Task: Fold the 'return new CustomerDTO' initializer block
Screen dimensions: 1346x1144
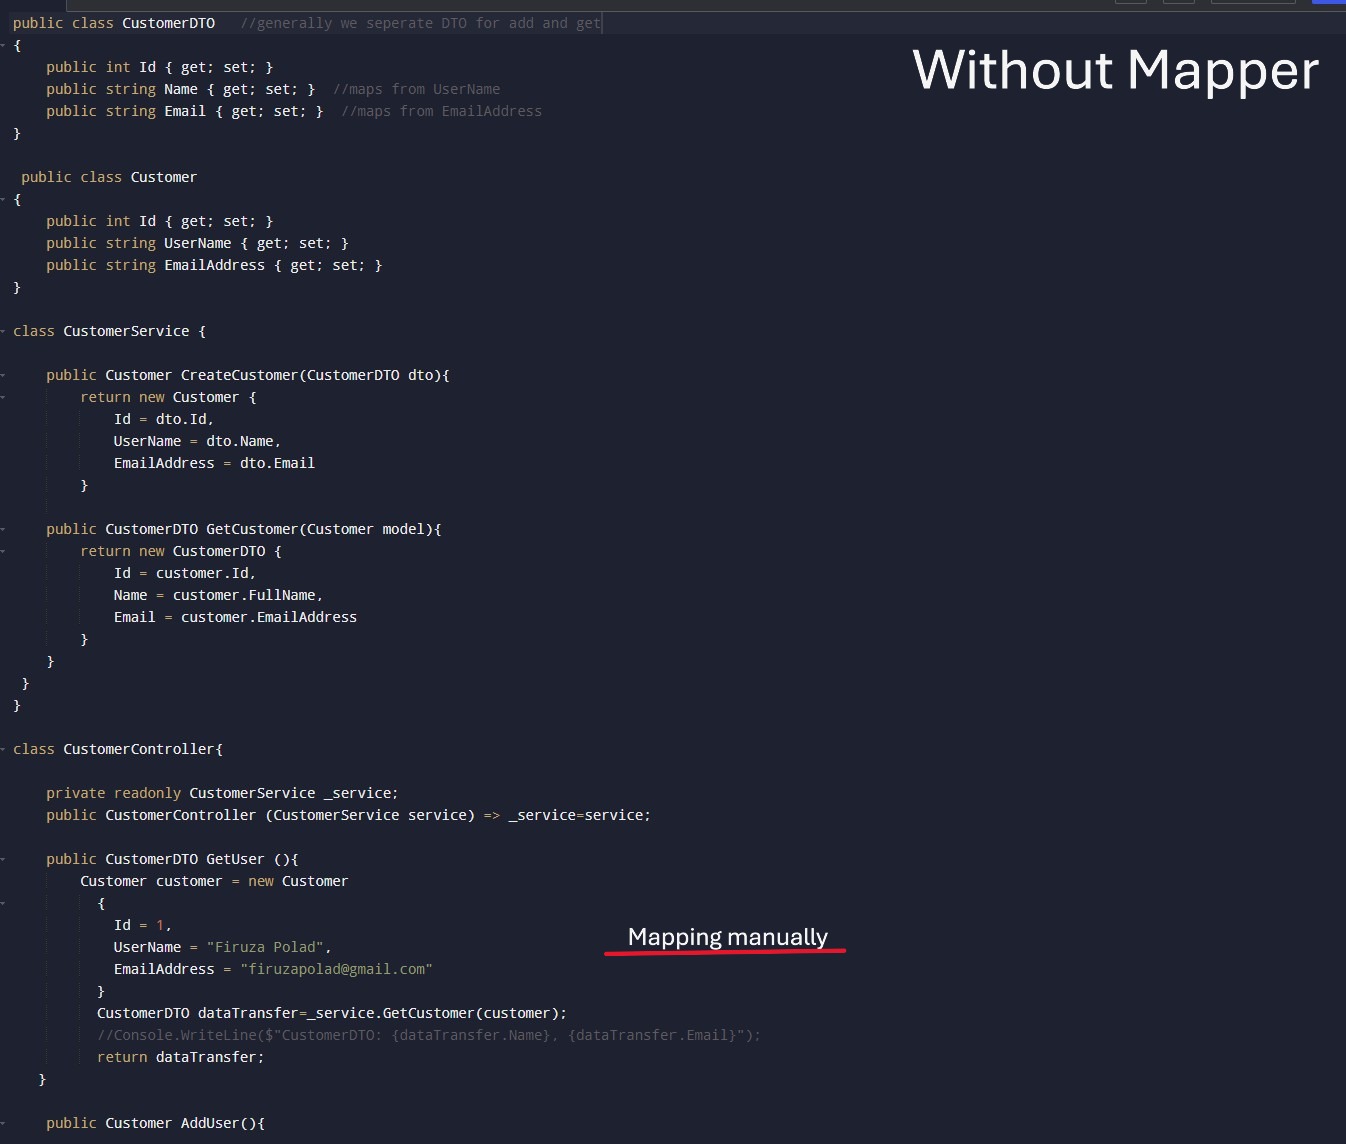Action: pyautogui.click(x=4, y=551)
